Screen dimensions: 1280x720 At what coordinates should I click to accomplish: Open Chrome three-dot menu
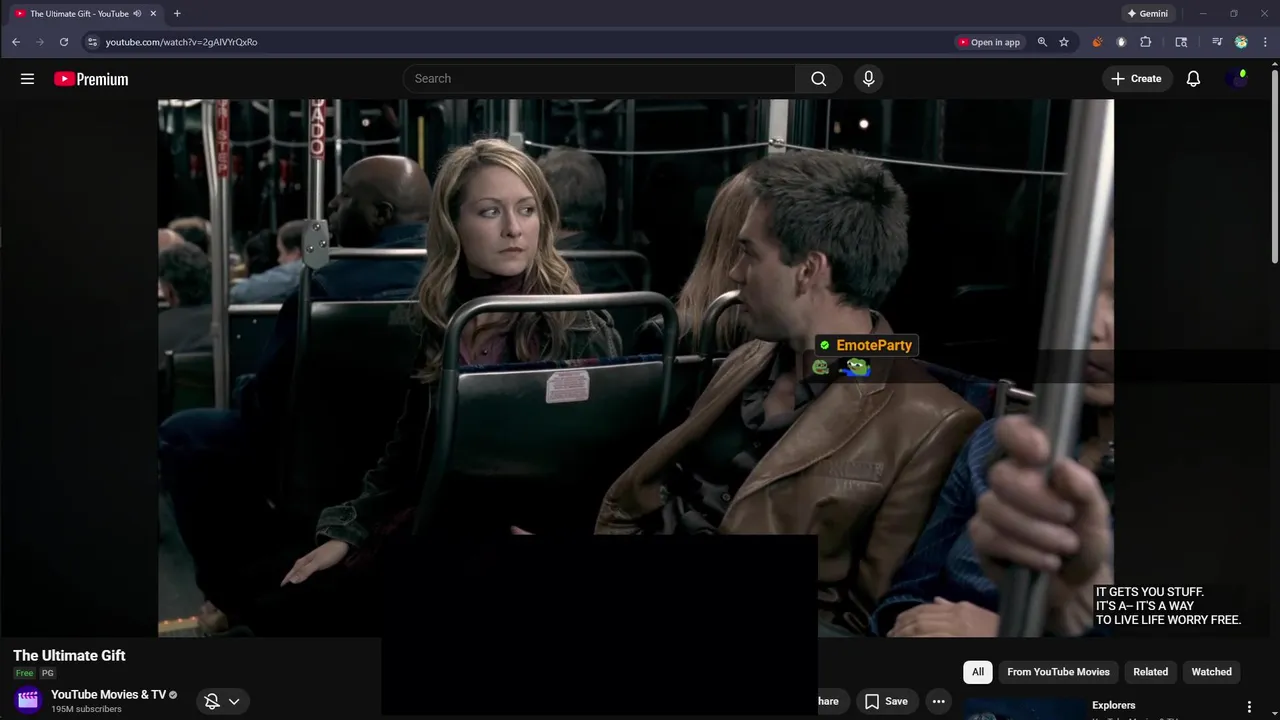coord(1265,42)
